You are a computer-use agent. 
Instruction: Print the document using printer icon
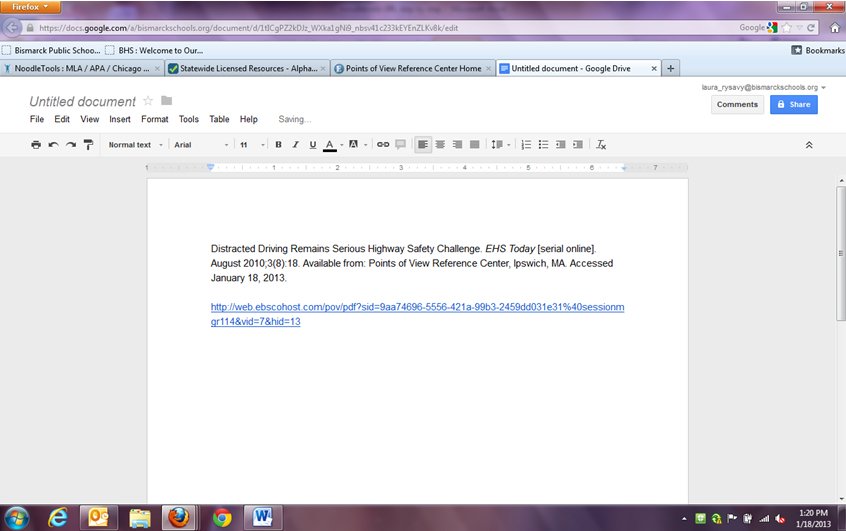36,145
